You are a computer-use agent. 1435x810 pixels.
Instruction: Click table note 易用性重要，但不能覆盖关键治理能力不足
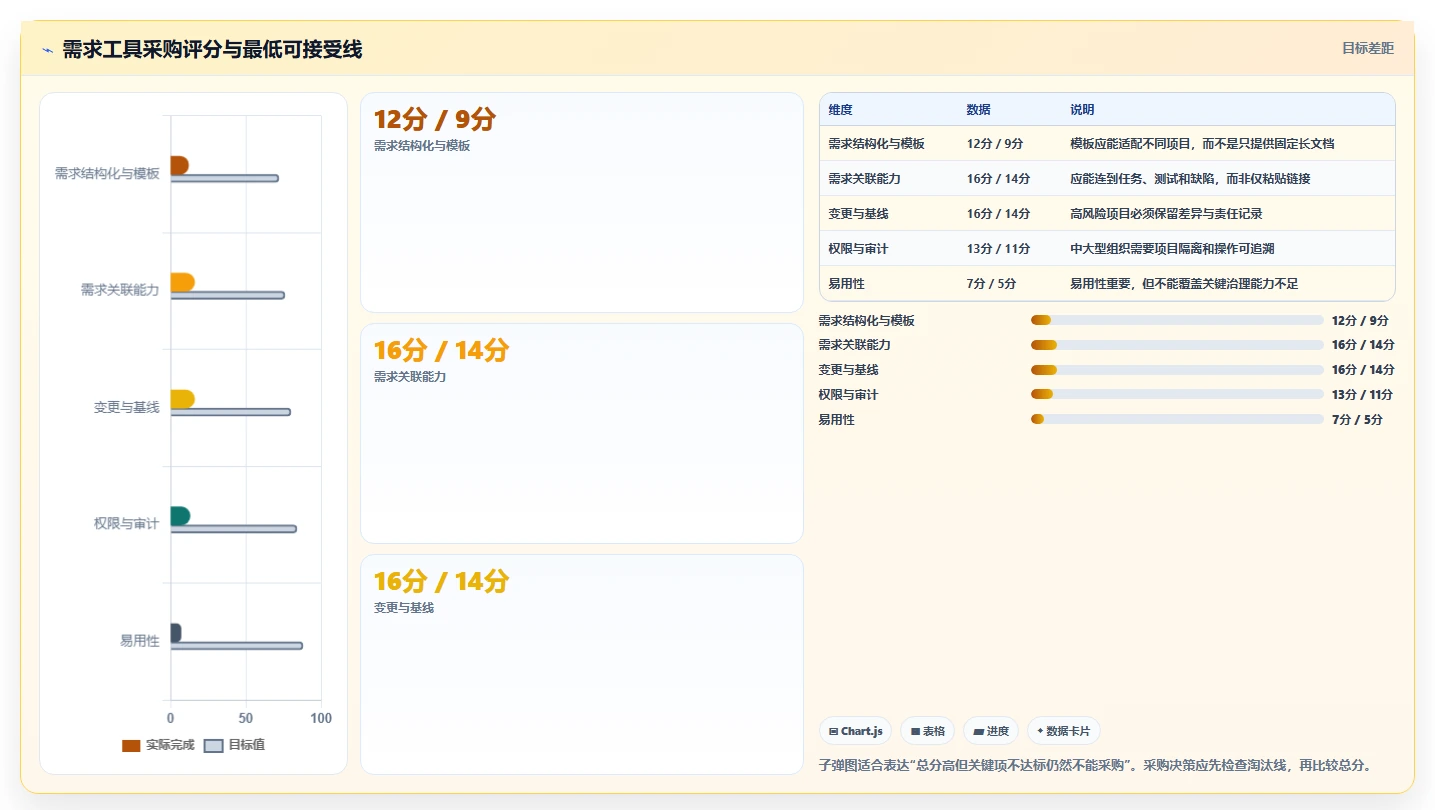[1185, 284]
